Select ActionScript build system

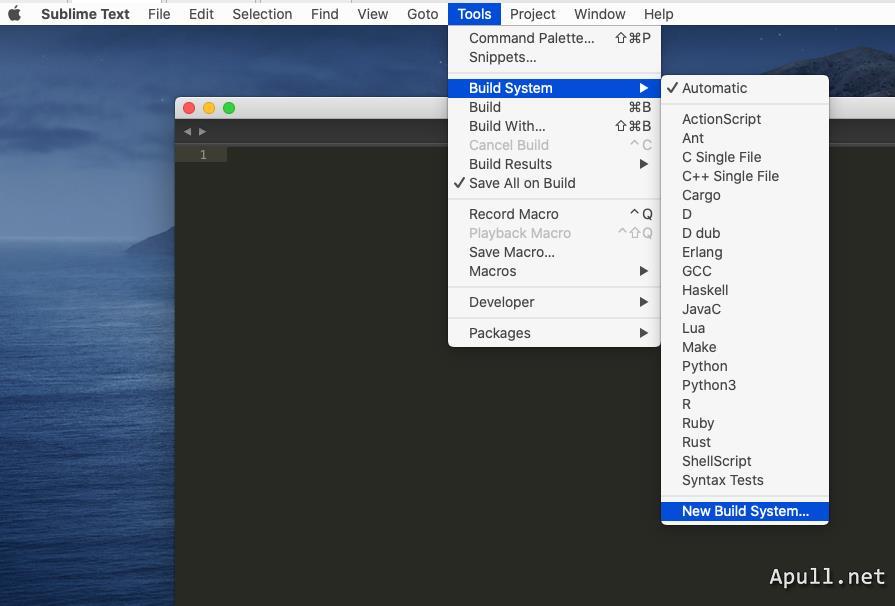[x=745, y=119]
